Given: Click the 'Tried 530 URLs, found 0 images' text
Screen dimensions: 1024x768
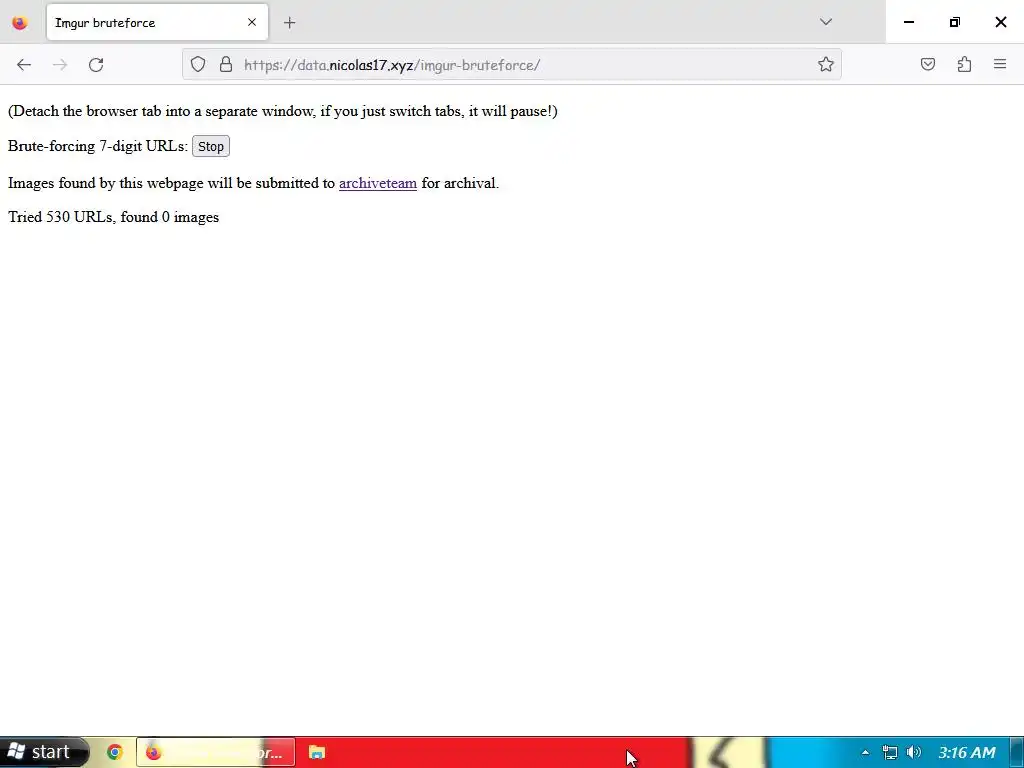Looking at the screenshot, I should tap(114, 217).
